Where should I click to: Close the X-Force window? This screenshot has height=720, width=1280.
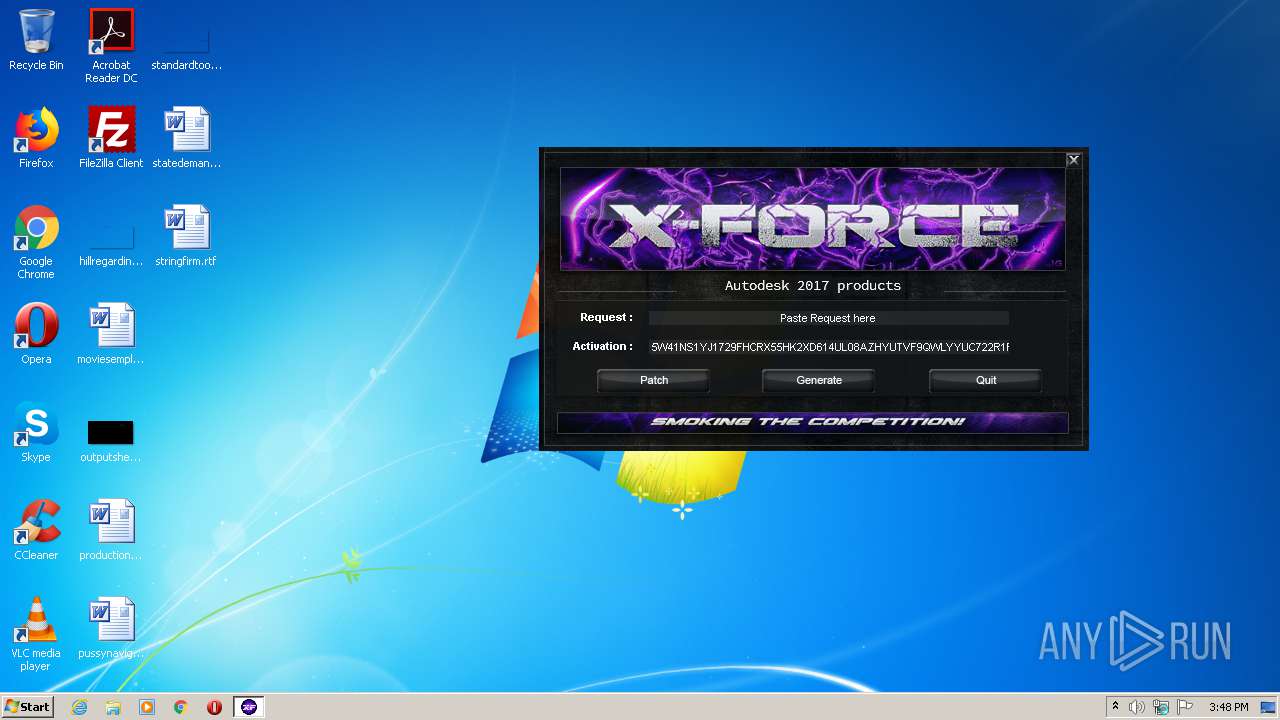click(1073, 160)
